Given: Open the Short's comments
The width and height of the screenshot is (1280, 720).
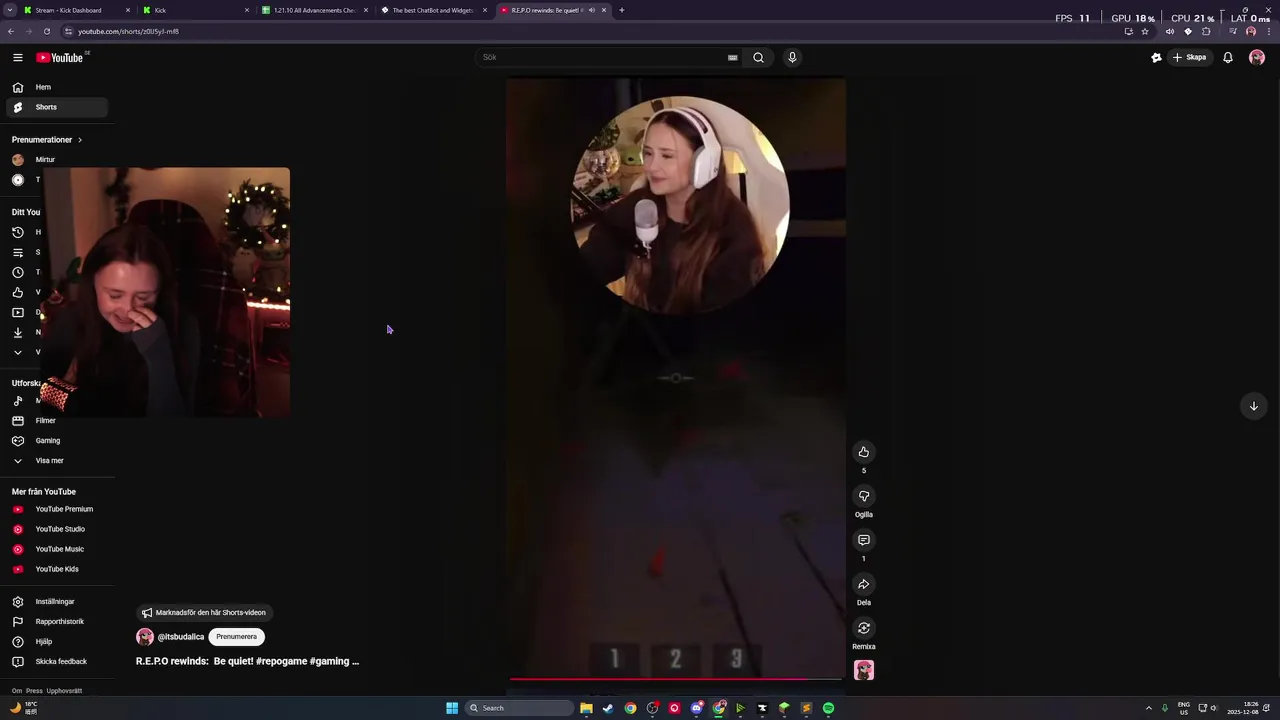Looking at the screenshot, I should [864, 540].
